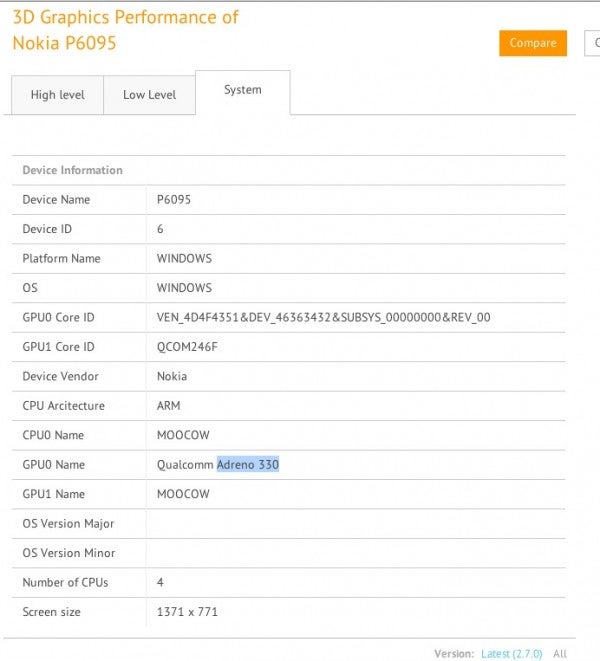The width and height of the screenshot is (600, 661).
Task: Click the OS Version Minor label
Action: pyautogui.click(x=69, y=553)
